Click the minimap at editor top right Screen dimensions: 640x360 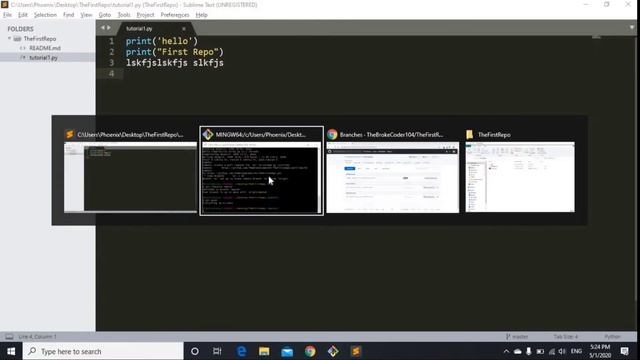click(x=597, y=37)
